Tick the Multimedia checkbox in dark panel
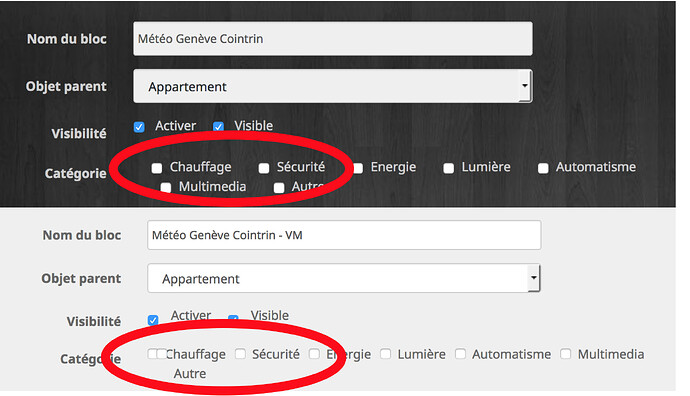 tap(165, 188)
